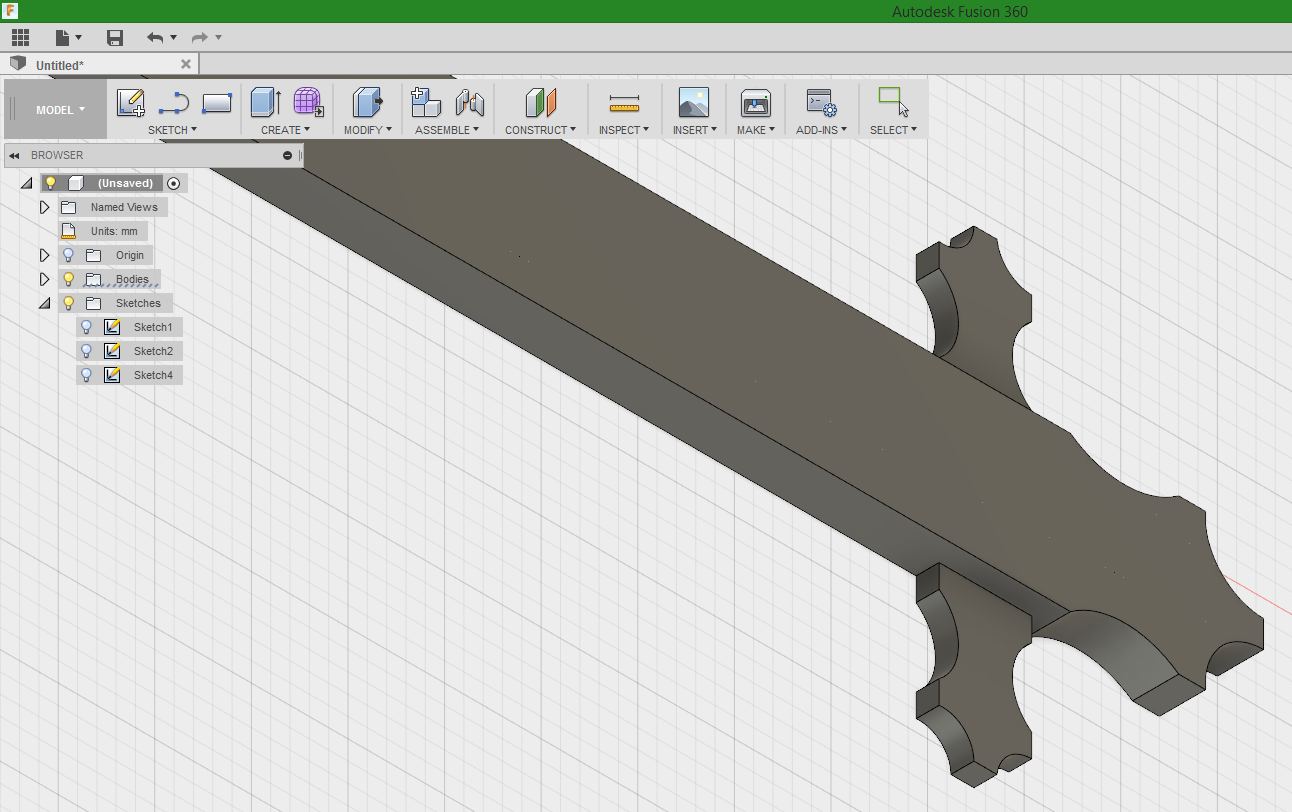
Task: Open the SKETCH menu
Action: [x=172, y=130]
